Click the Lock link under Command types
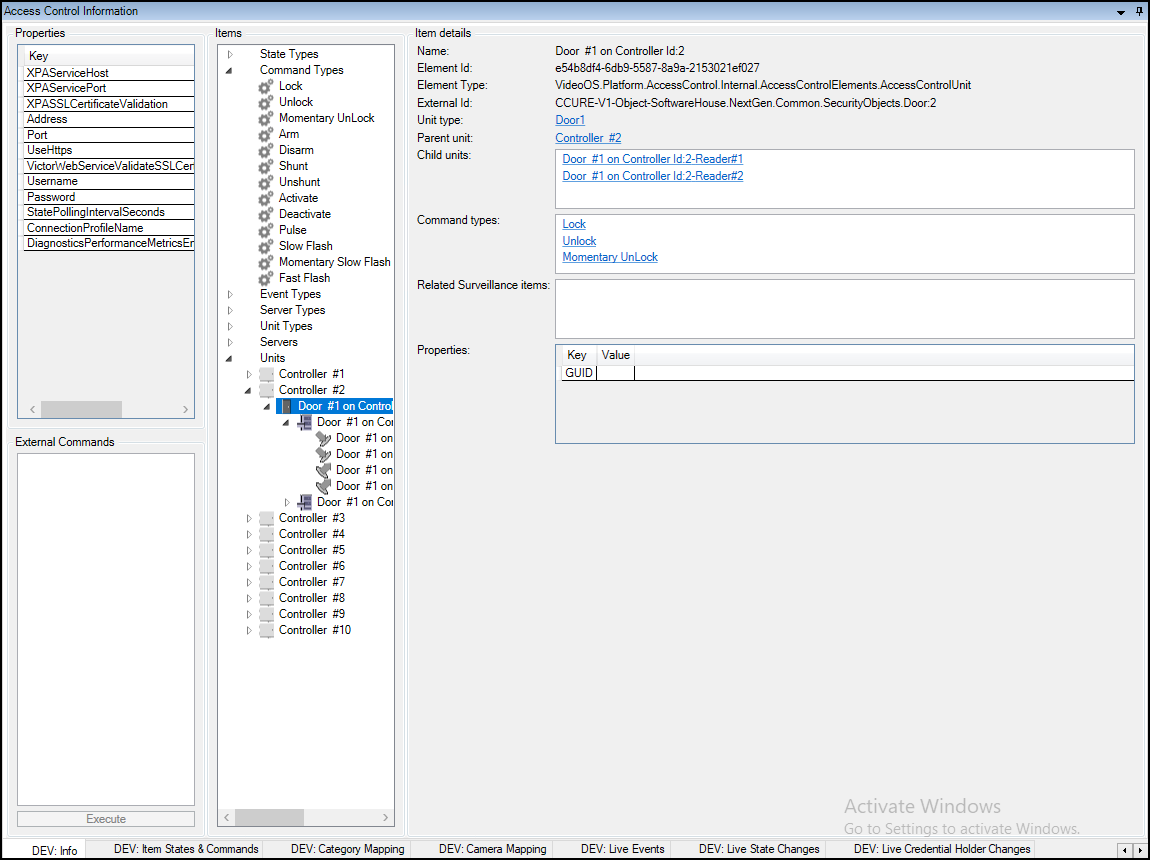The height and width of the screenshot is (860, 1150). pyautogui.click(x=574, y=224)
